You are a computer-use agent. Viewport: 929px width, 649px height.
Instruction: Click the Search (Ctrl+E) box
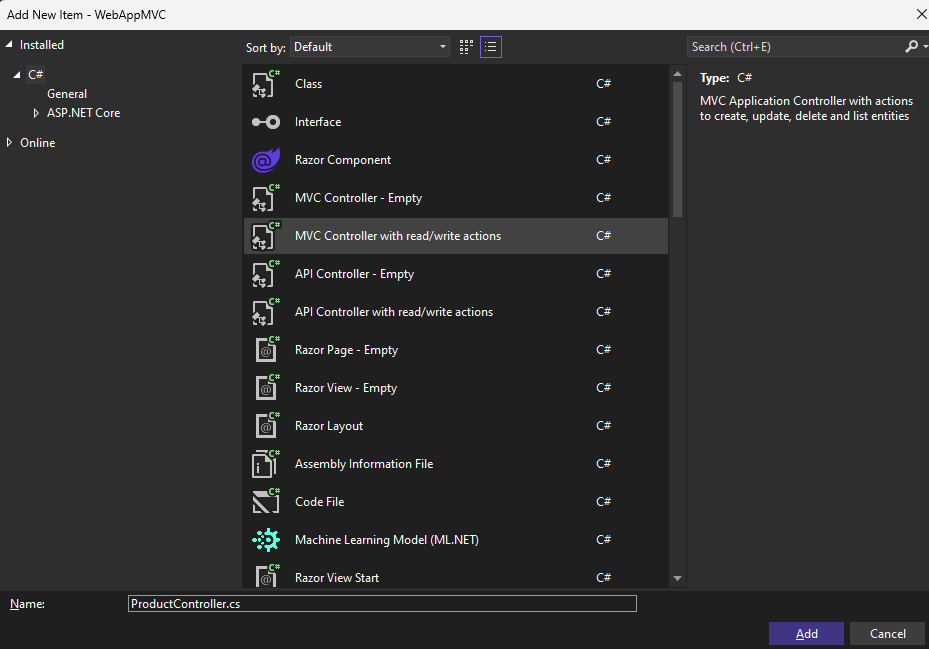[x=794, y=47]
